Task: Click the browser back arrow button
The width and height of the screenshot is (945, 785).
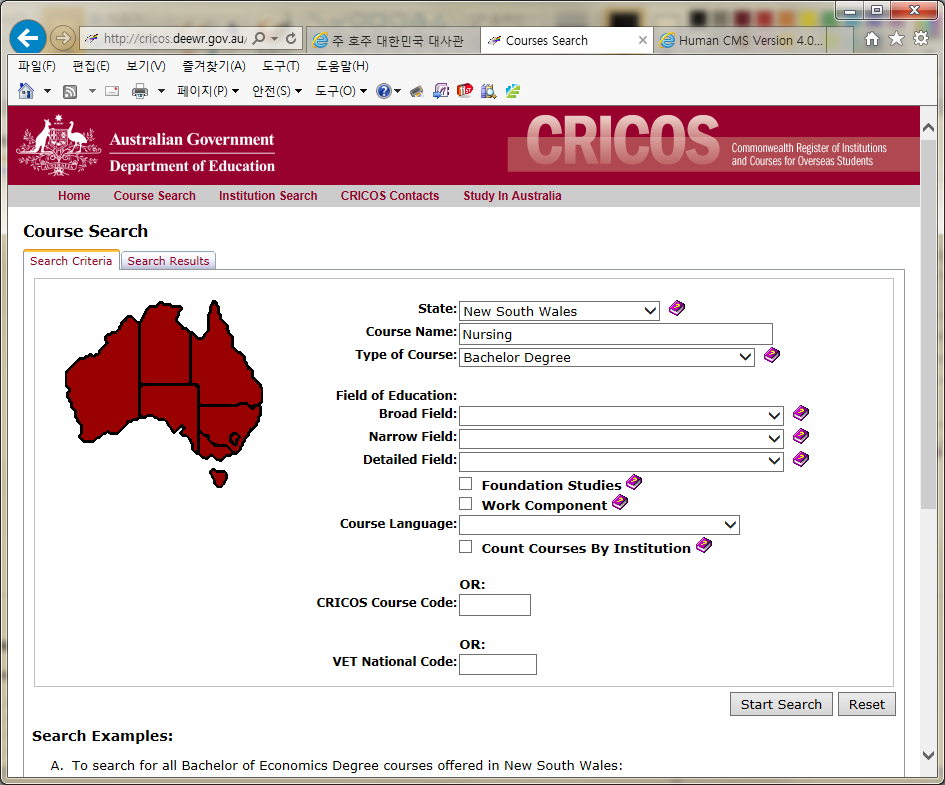Action: (x=27, y=38)
